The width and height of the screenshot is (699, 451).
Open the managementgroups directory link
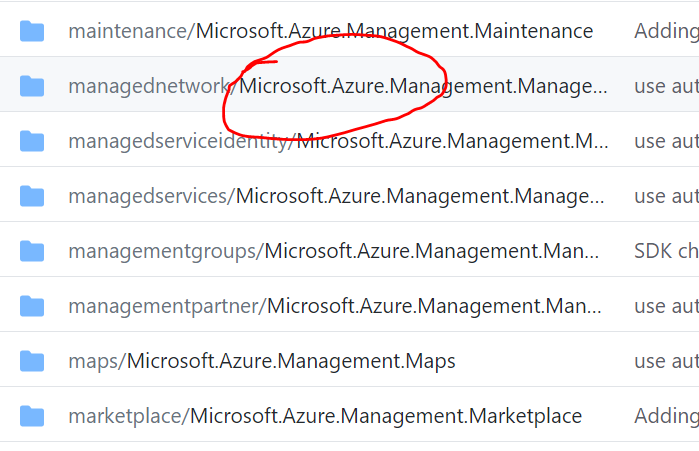tap(333, 251)
